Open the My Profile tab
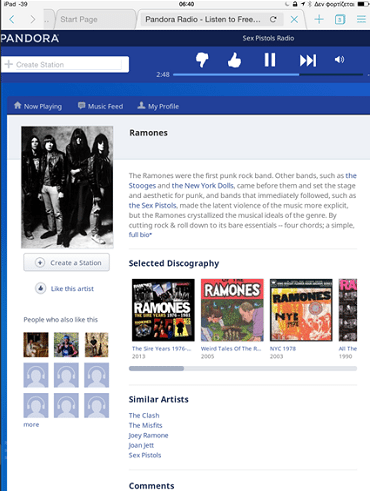 (x=158, y=106)
